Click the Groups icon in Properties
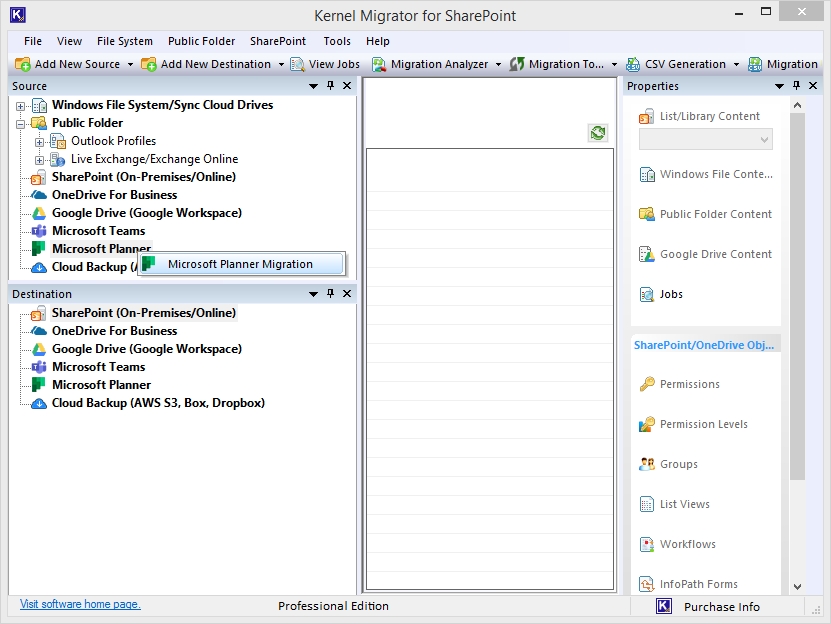Screen dimensions: 831x624 pos(647,464)
